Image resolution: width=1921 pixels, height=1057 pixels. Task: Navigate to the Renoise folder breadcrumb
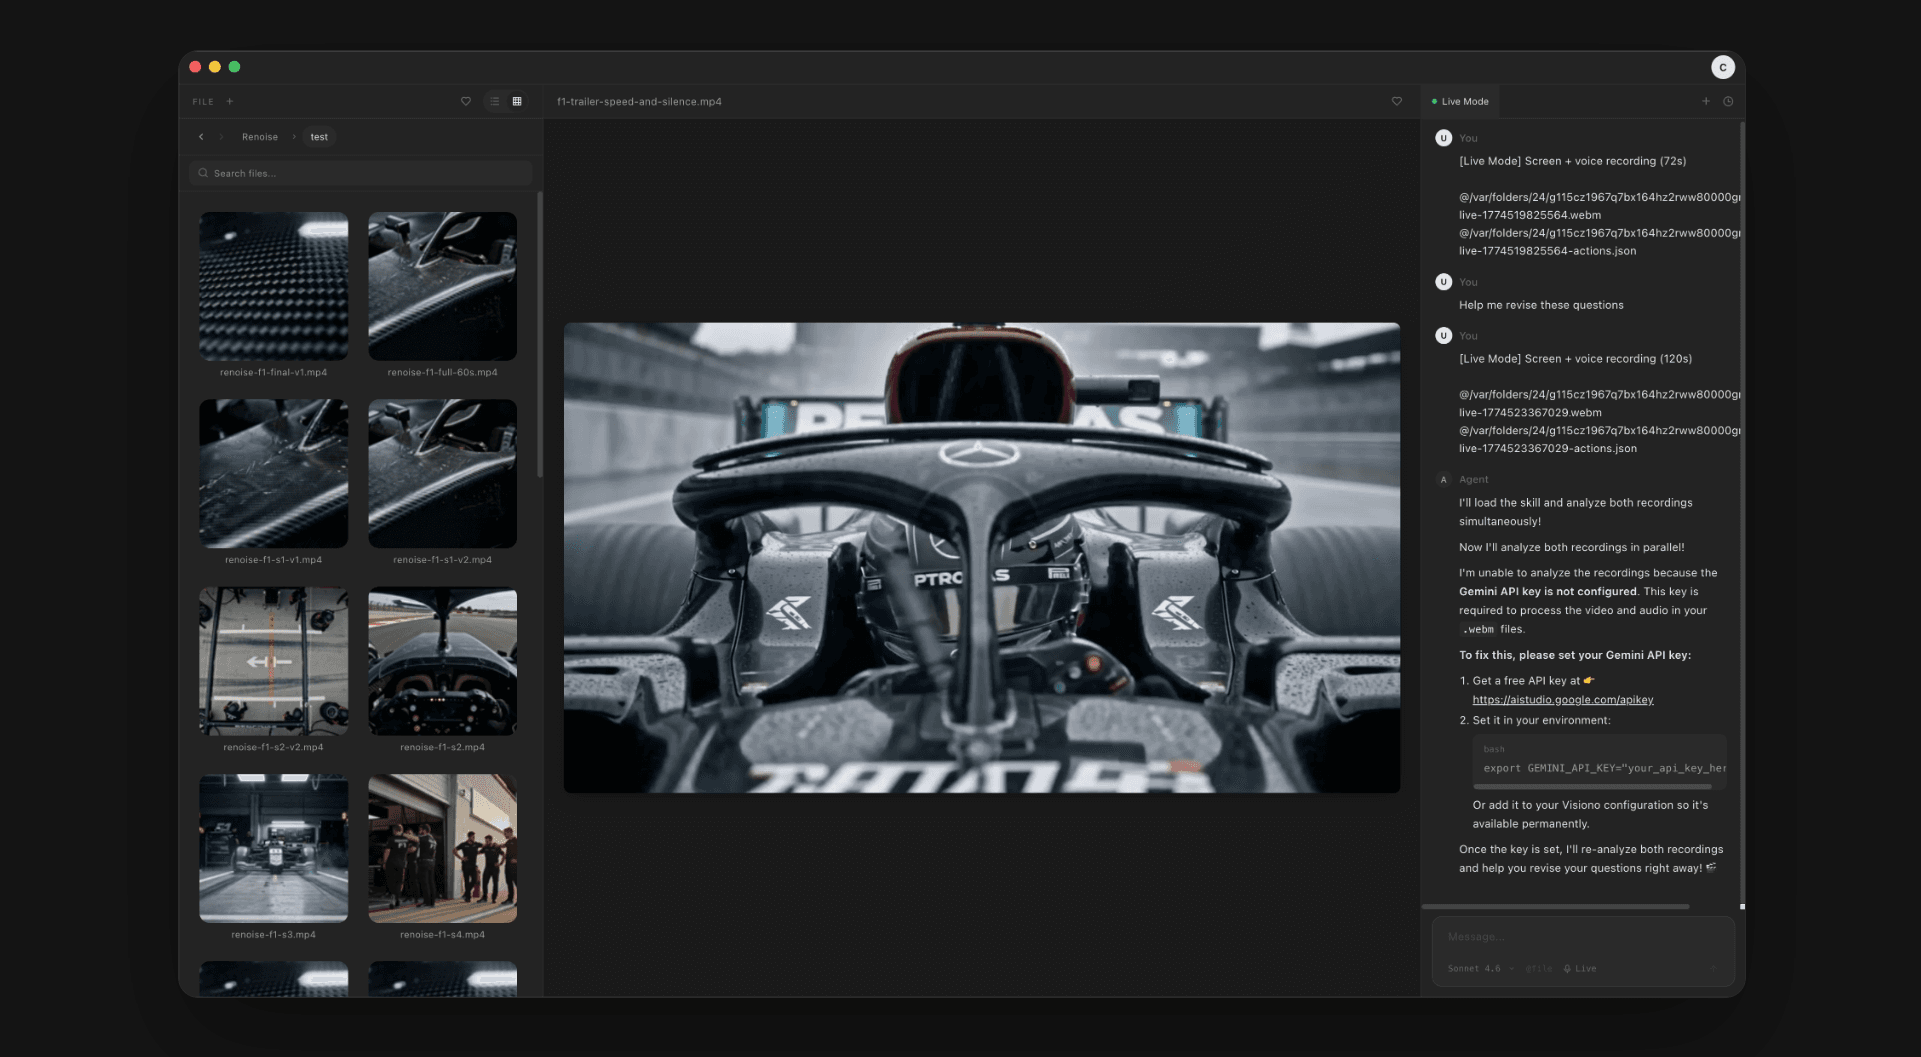tap(260, 137)
